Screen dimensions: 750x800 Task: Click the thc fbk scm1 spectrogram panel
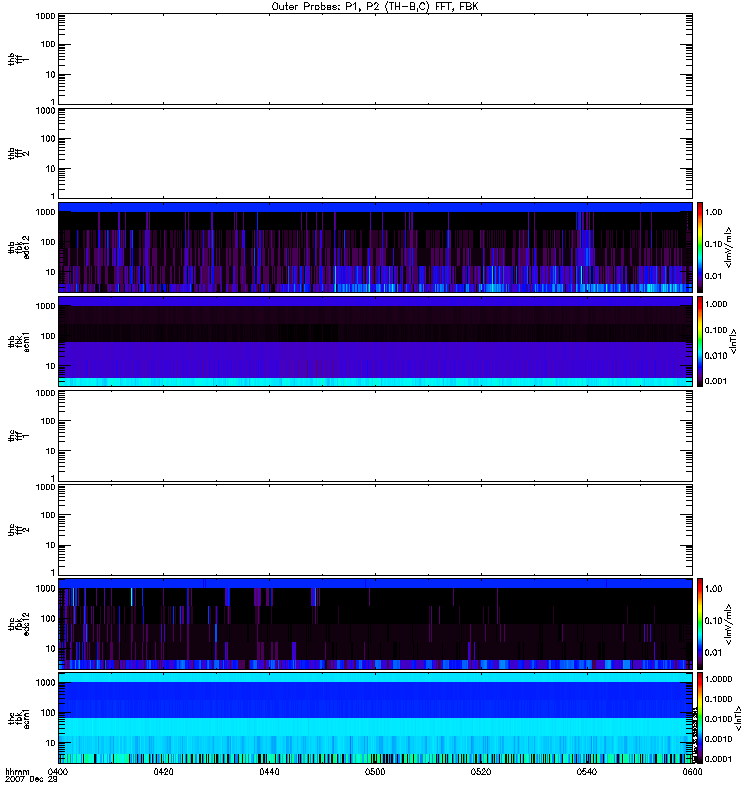coord(375,718)
